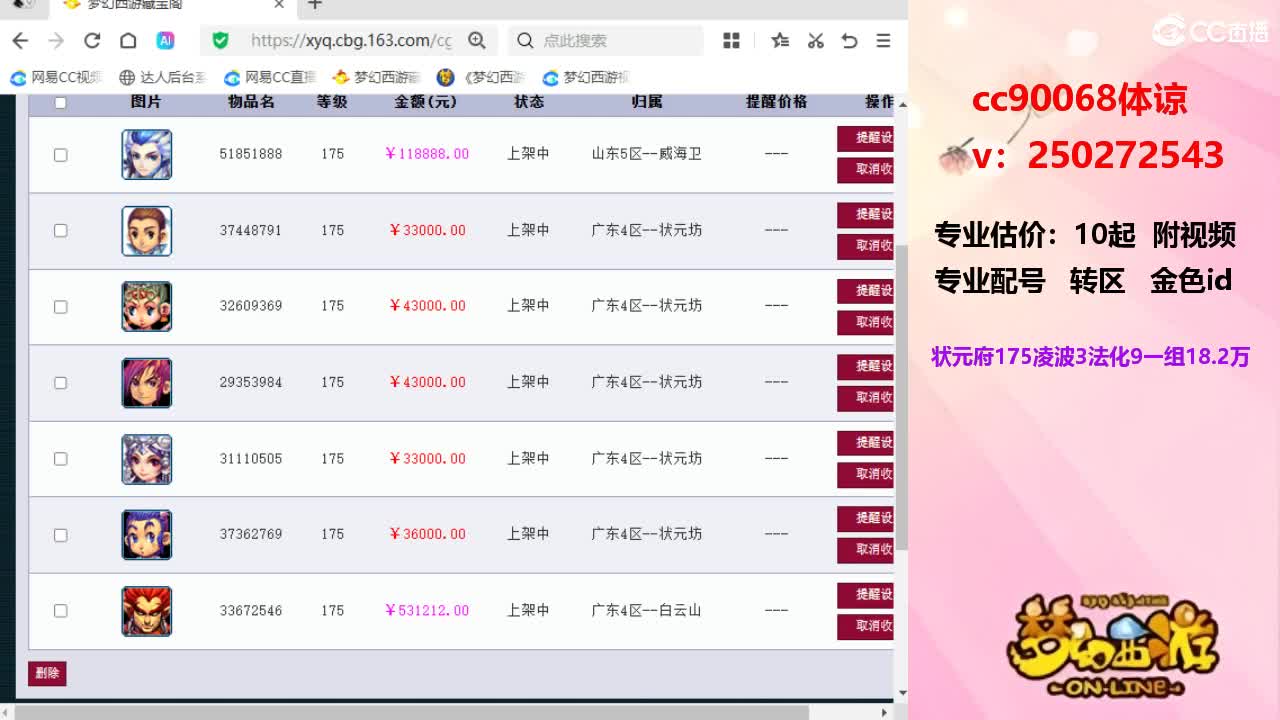Cancel favorite for item 51851888
The image size is (1280, 720).
[865, 170]
